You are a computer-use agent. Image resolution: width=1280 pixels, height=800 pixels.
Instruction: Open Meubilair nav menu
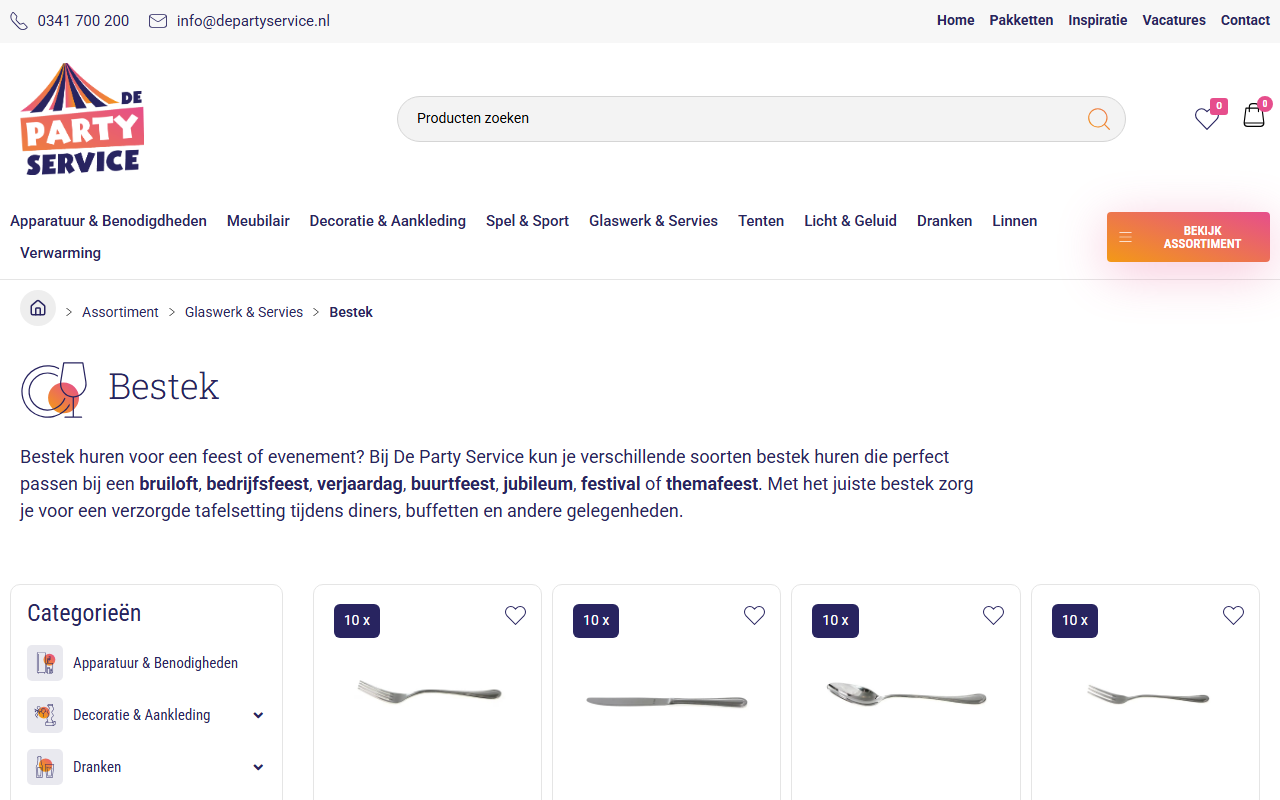point(258,221)
